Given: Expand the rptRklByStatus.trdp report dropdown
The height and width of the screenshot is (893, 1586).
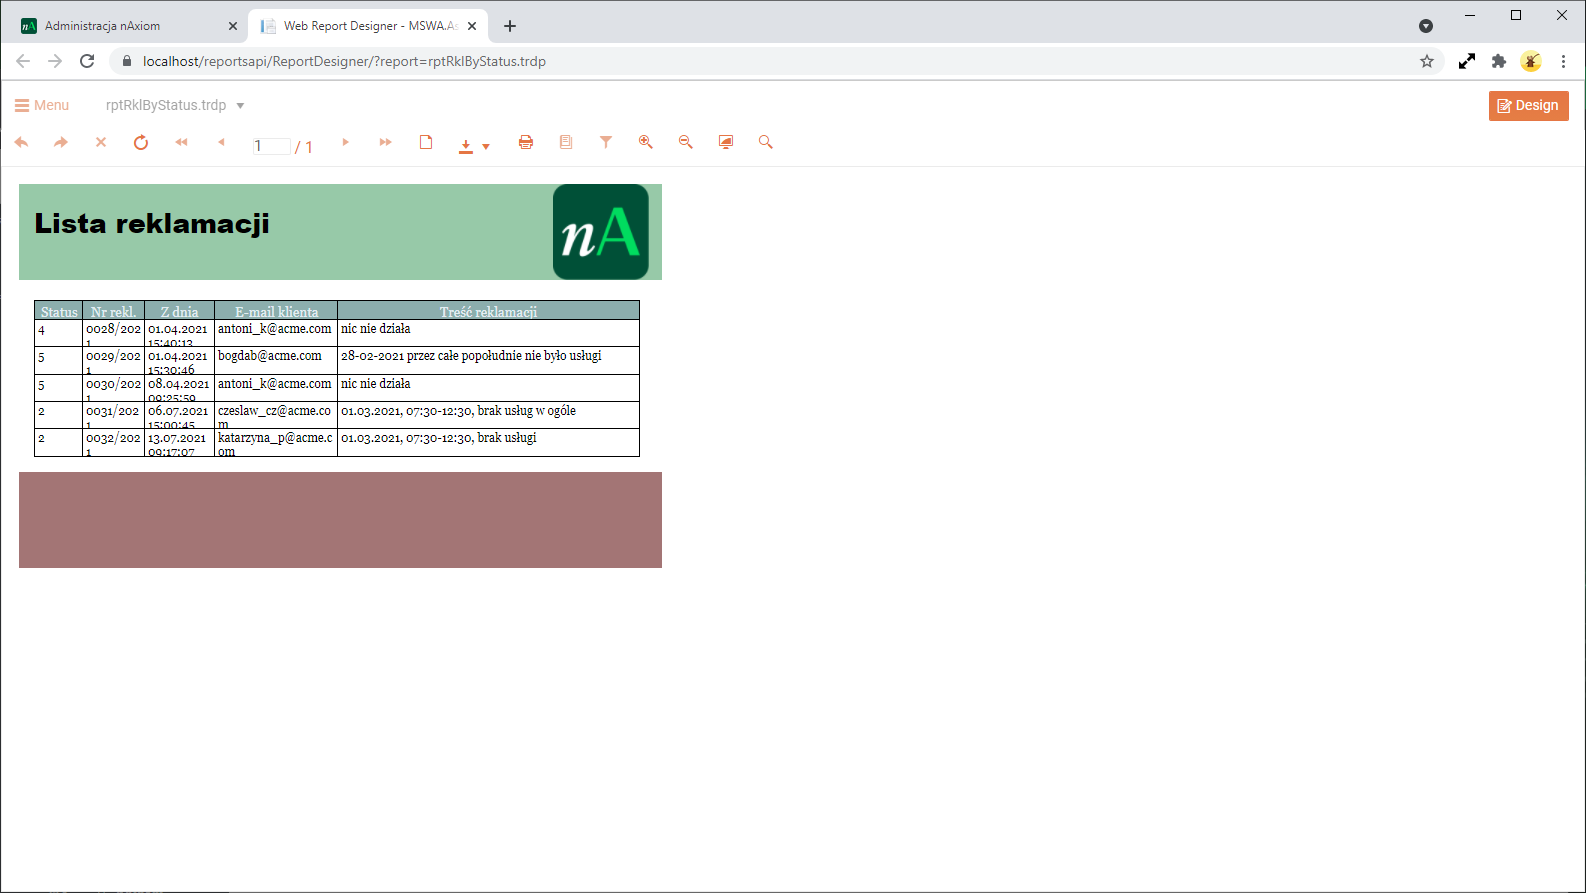Looking at the screenshot, I should pos(240,106).
